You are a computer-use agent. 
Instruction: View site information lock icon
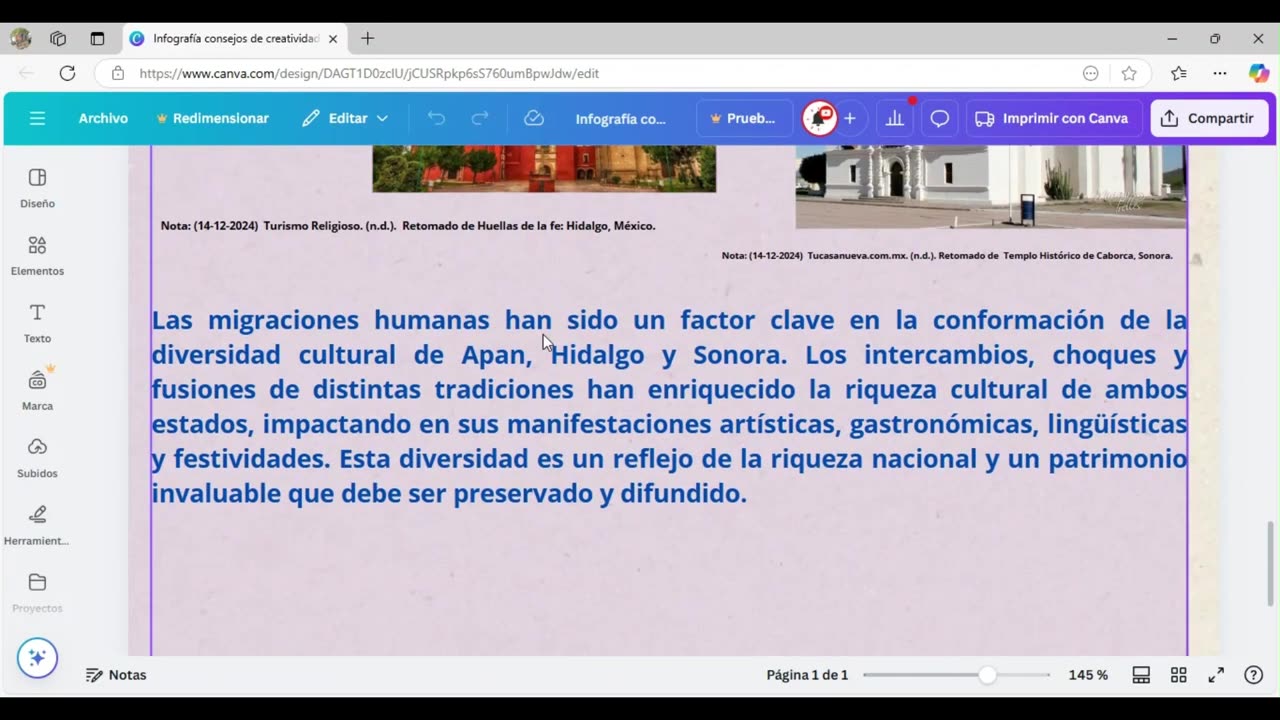coord(118,73)
